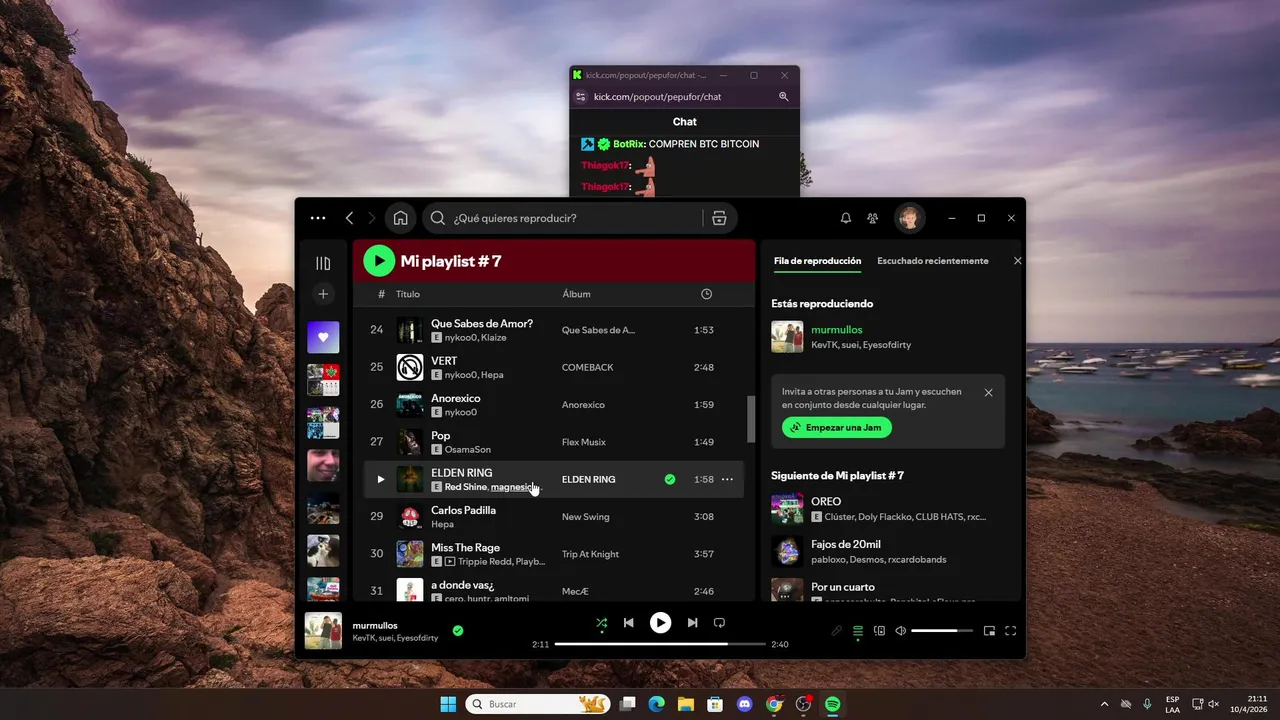Open the notifications bell in Spotify
Viewport: 1280px width, 720px height.
[x=846, y=218]
